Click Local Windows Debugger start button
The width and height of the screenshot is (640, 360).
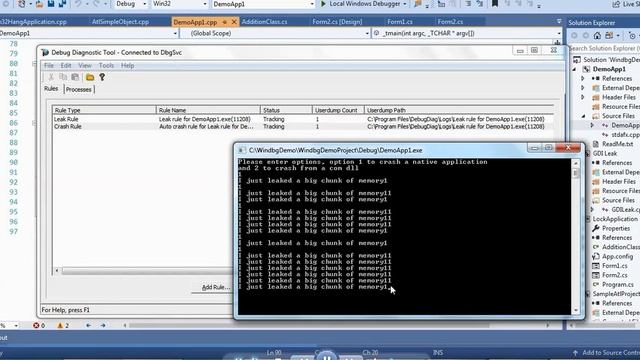tap(360, 4)
